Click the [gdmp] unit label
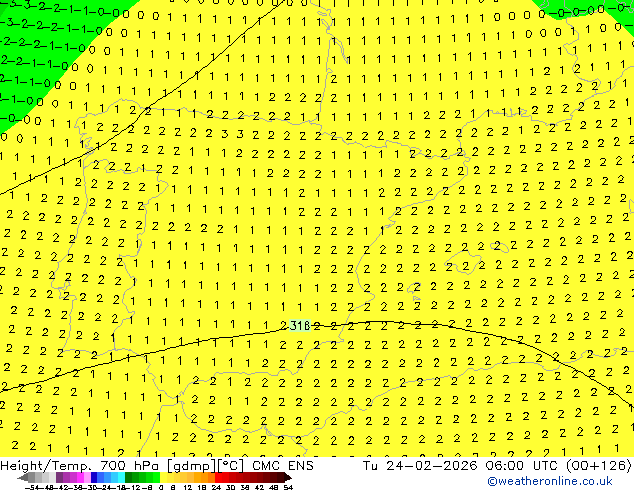 pos(192,466)
